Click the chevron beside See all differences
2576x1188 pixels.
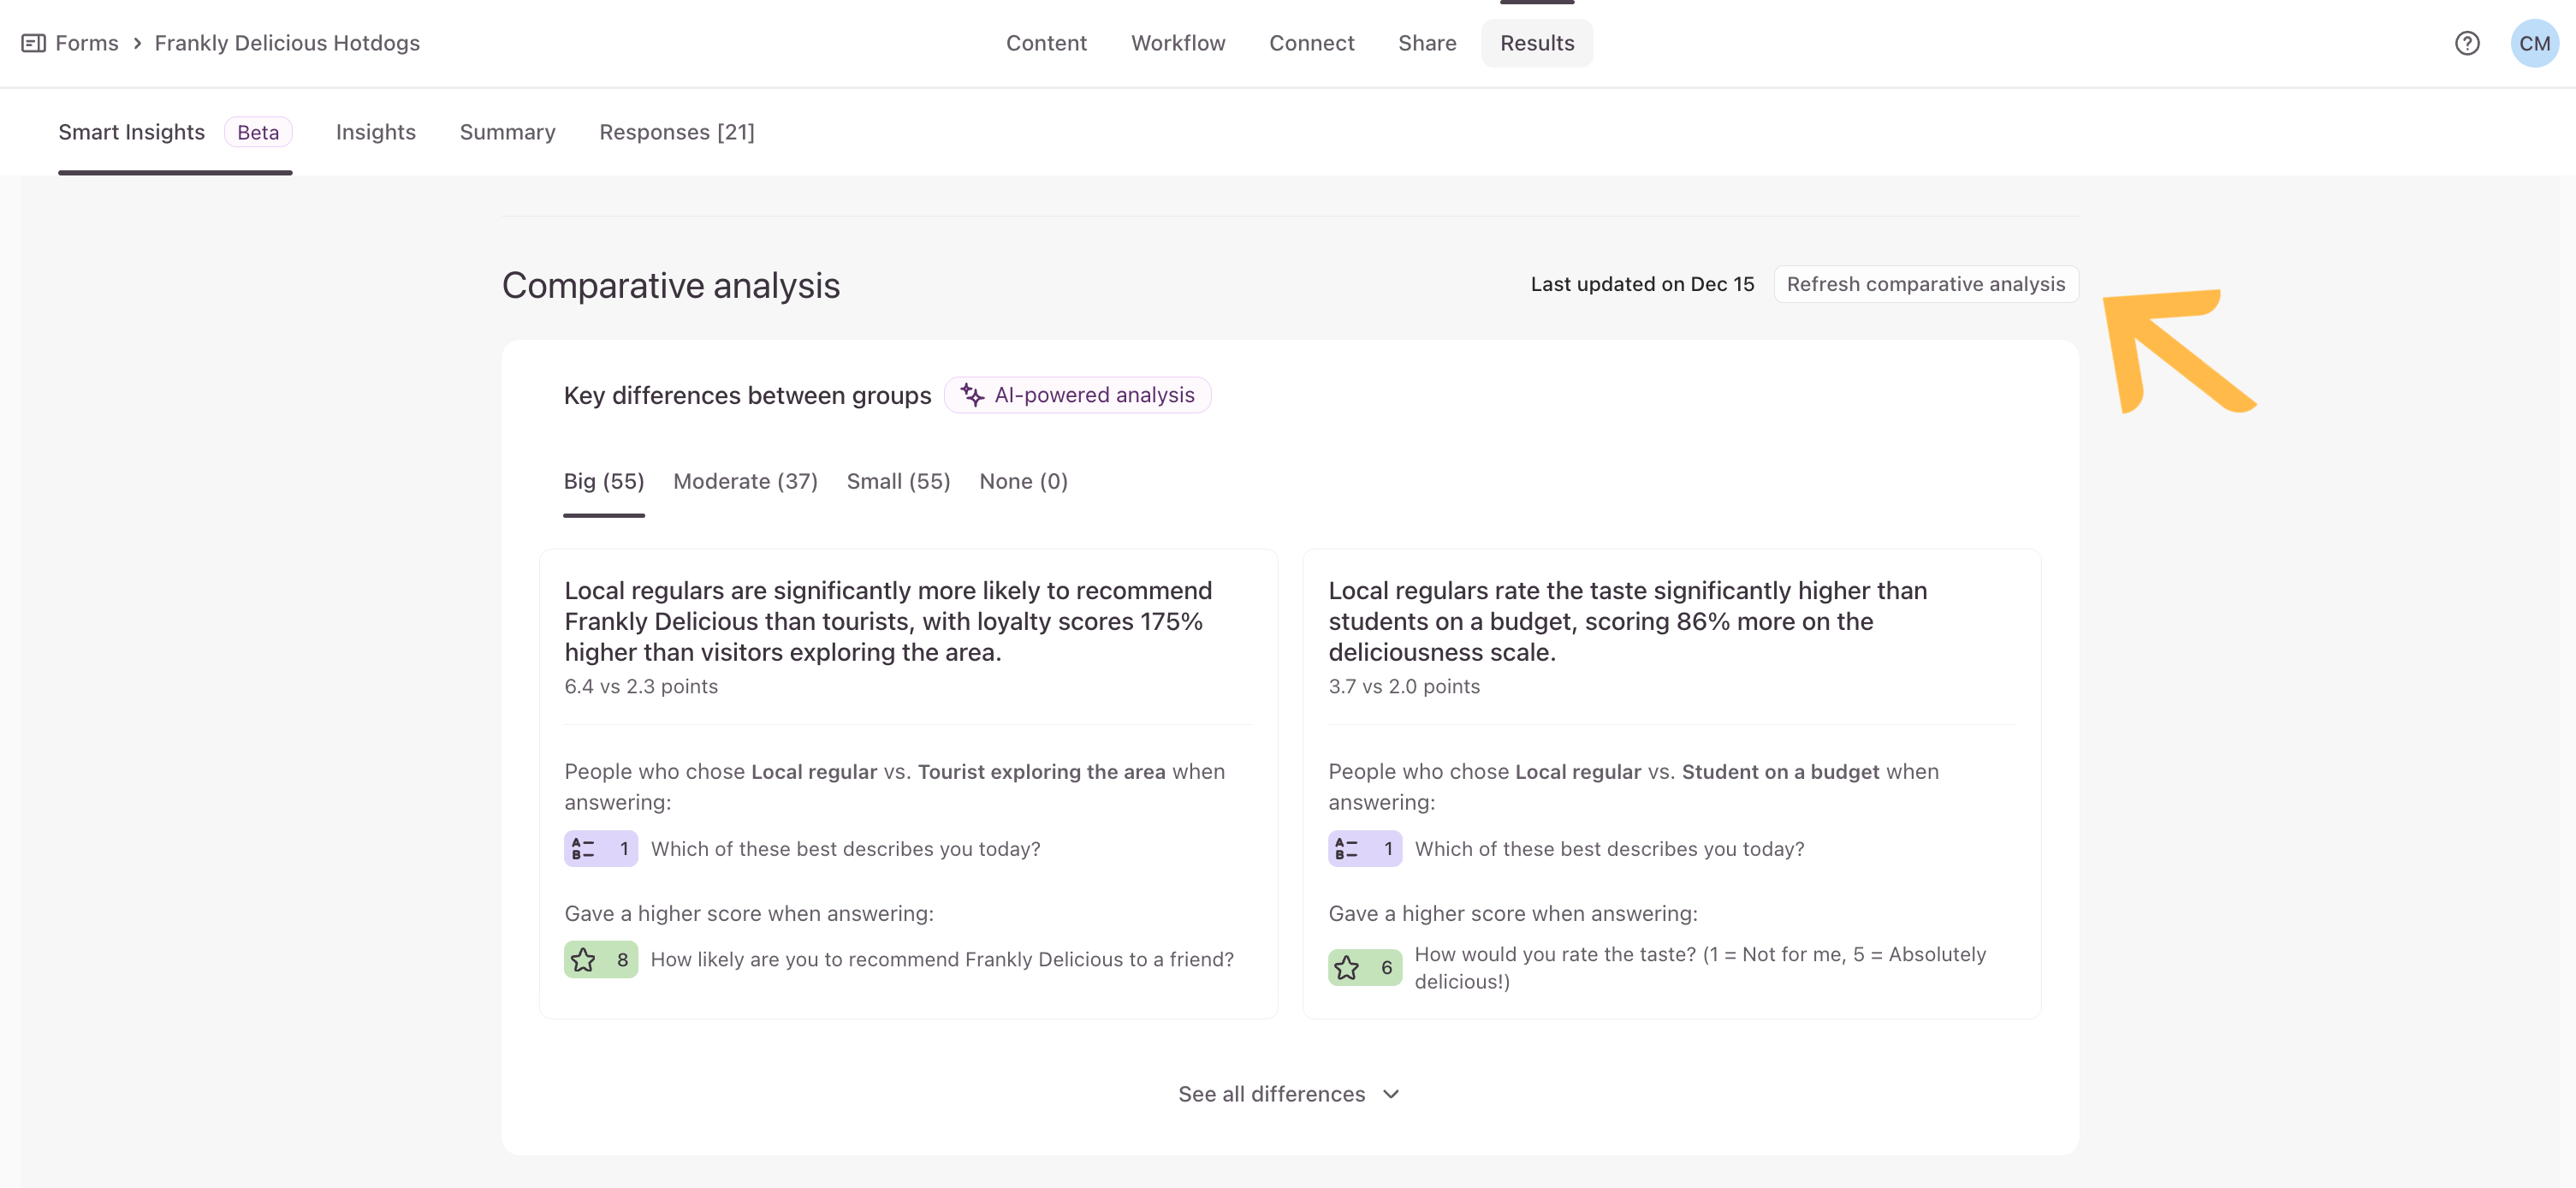click(x=1391, y=1094)
